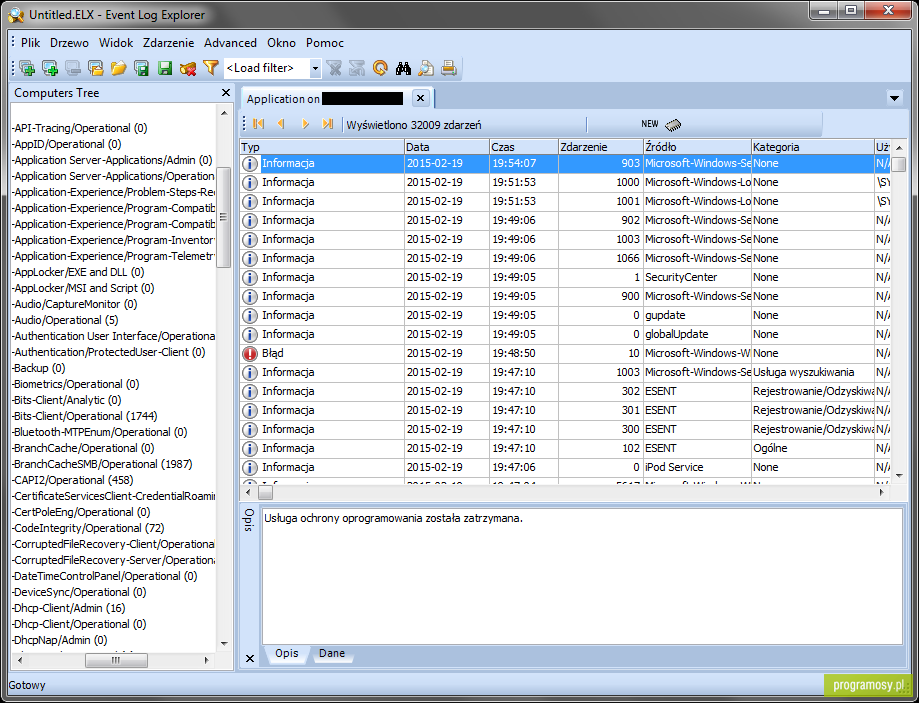Screen dimensions: 919x703
Task: Select AppLocker/EXE and DLL (0) item
Action: pyautogui.click(x=78, y=272)
